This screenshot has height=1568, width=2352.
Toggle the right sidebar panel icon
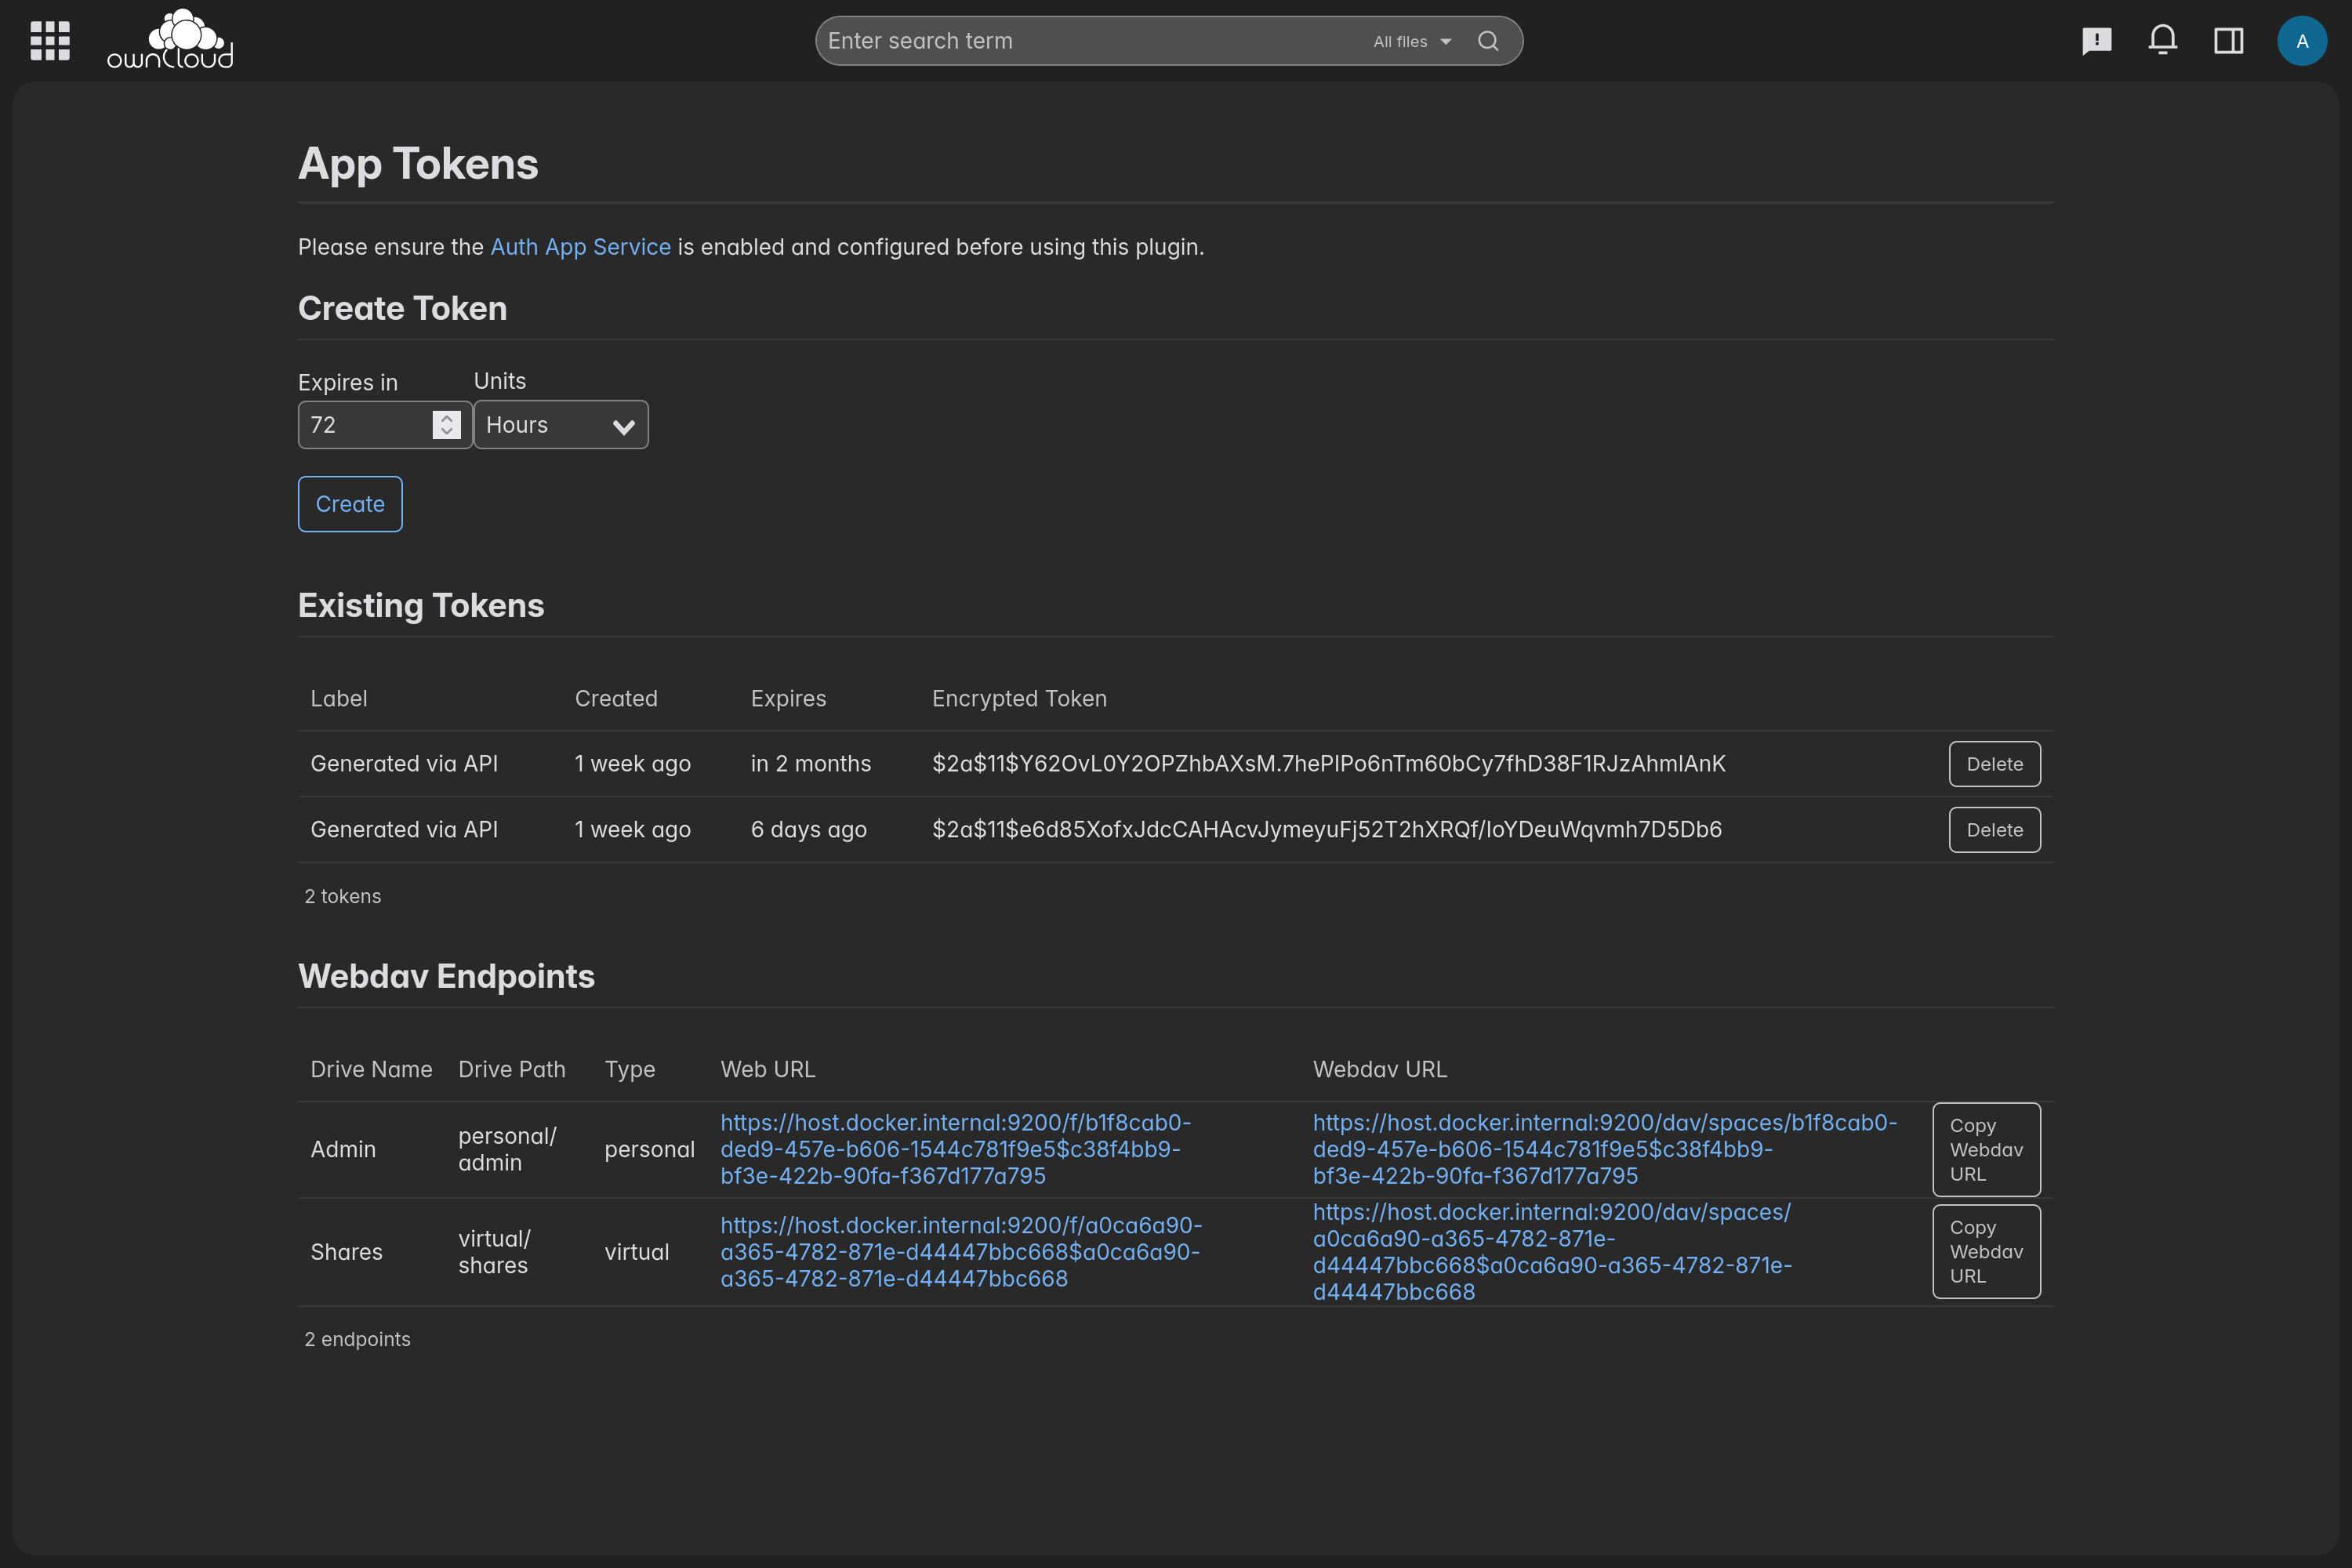(2229, 41)
